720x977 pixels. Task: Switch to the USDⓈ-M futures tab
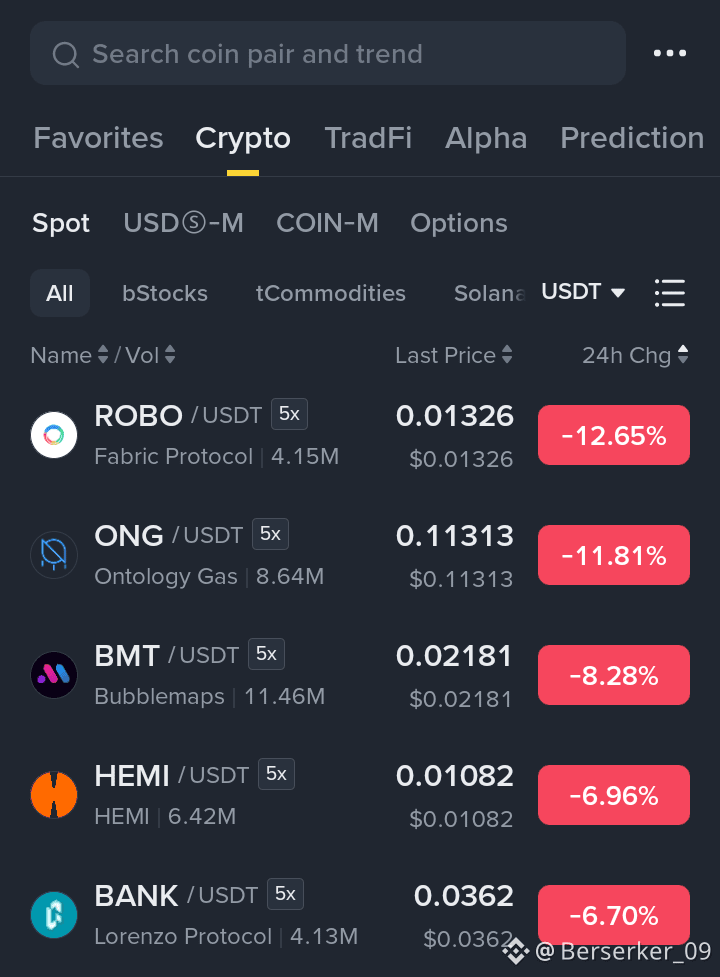point(183,223)
